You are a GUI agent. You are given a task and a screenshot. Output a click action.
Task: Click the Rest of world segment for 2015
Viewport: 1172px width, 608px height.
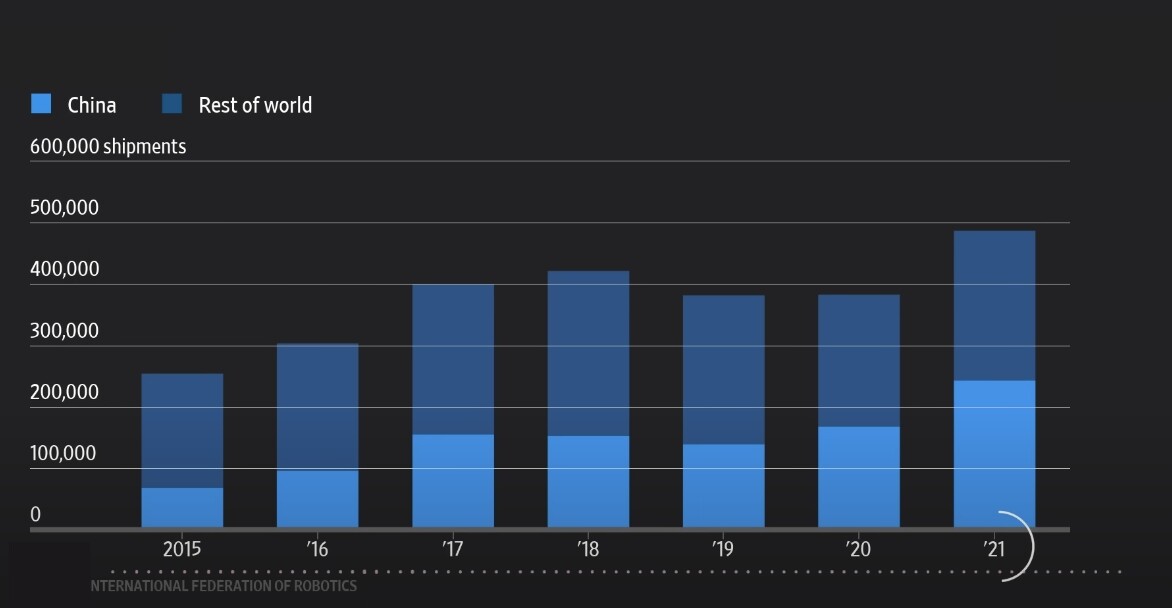pos(182,430)
